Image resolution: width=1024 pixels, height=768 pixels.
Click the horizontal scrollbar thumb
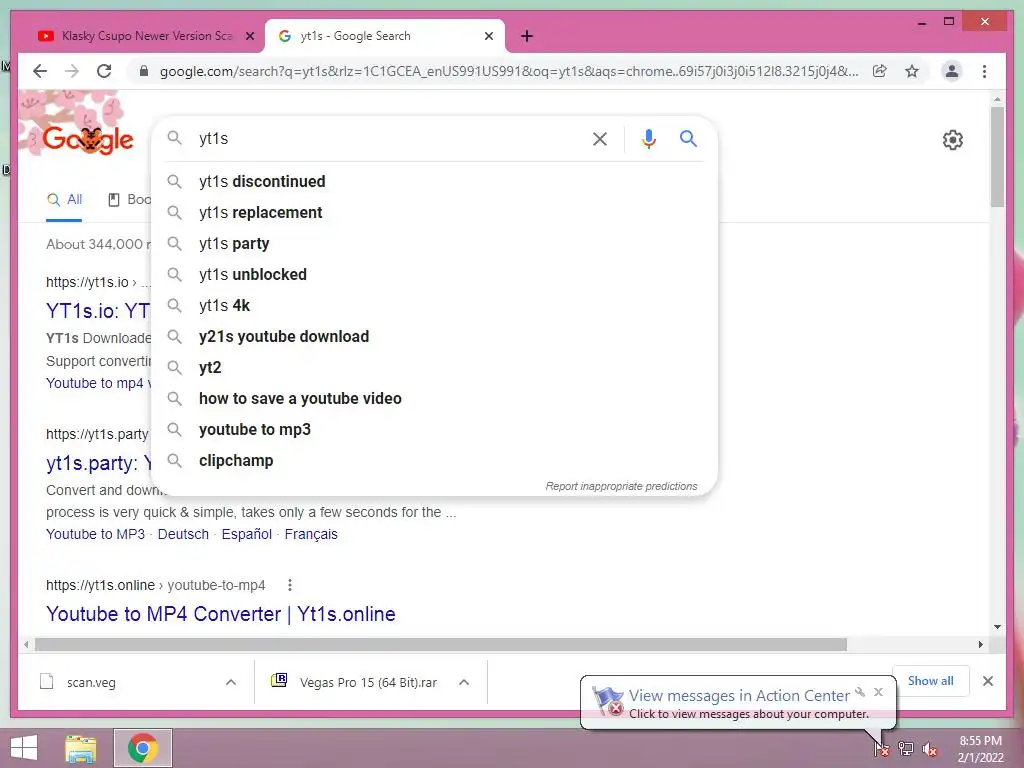tap(440, 645)
